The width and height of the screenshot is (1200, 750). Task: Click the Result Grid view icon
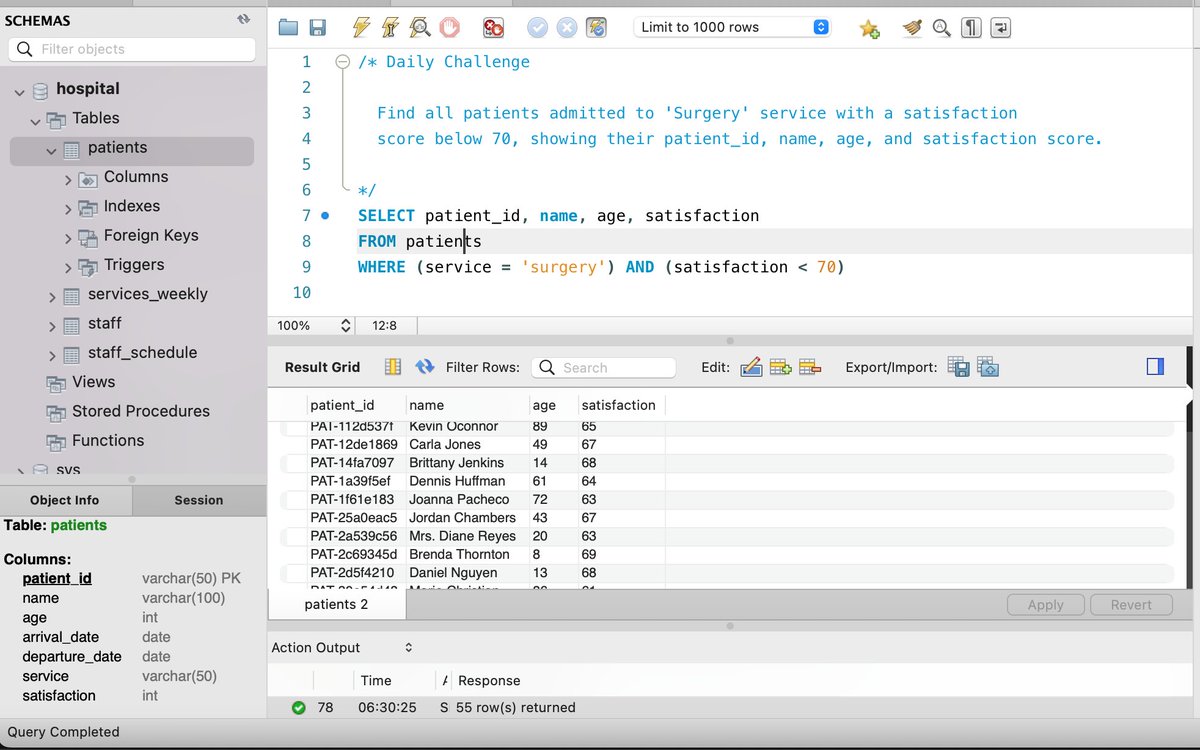(393, 367)
